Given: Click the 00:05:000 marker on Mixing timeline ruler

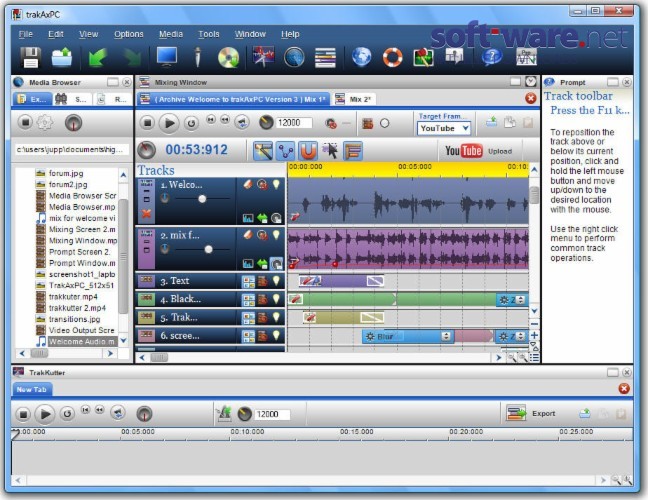Looking at the screenshot, I should [415, 167].
